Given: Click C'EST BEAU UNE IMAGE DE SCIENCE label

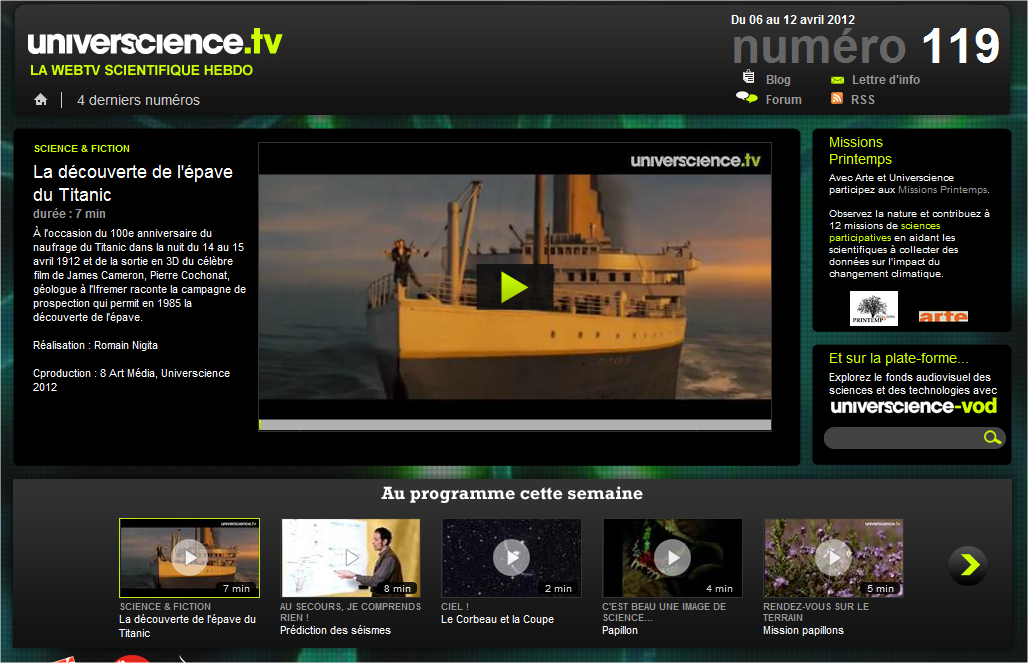Looking at the screenshot, I should pyautogui.click(x=664, y=612).
